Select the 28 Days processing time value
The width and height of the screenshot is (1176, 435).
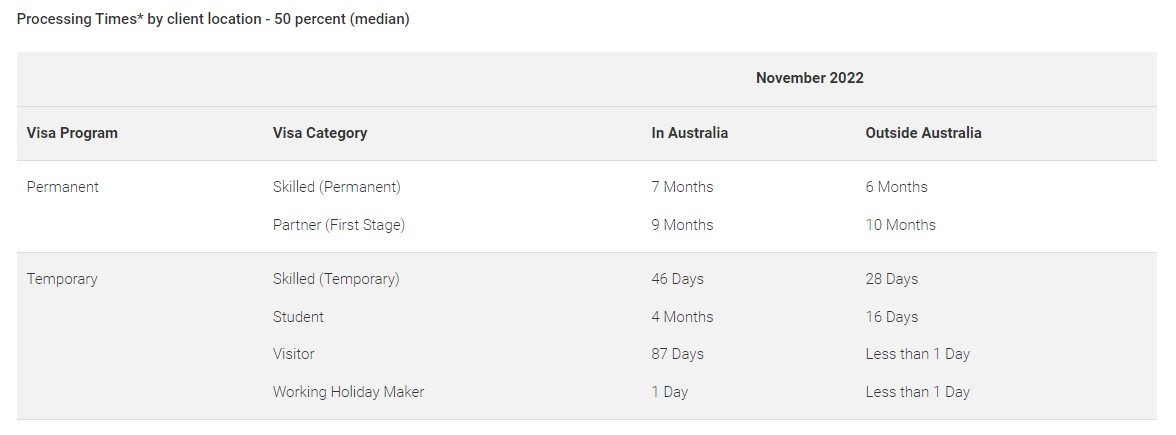891,279
